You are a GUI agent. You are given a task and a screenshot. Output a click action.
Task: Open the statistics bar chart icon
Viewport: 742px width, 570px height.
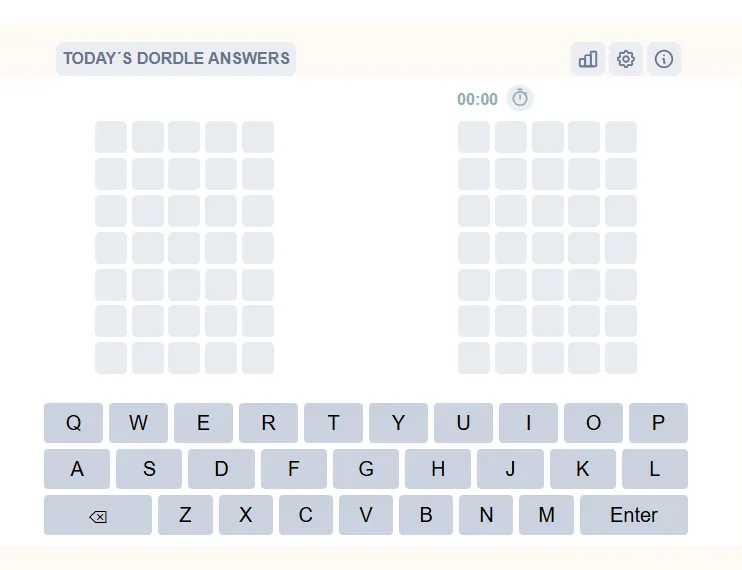coord(588,59)
